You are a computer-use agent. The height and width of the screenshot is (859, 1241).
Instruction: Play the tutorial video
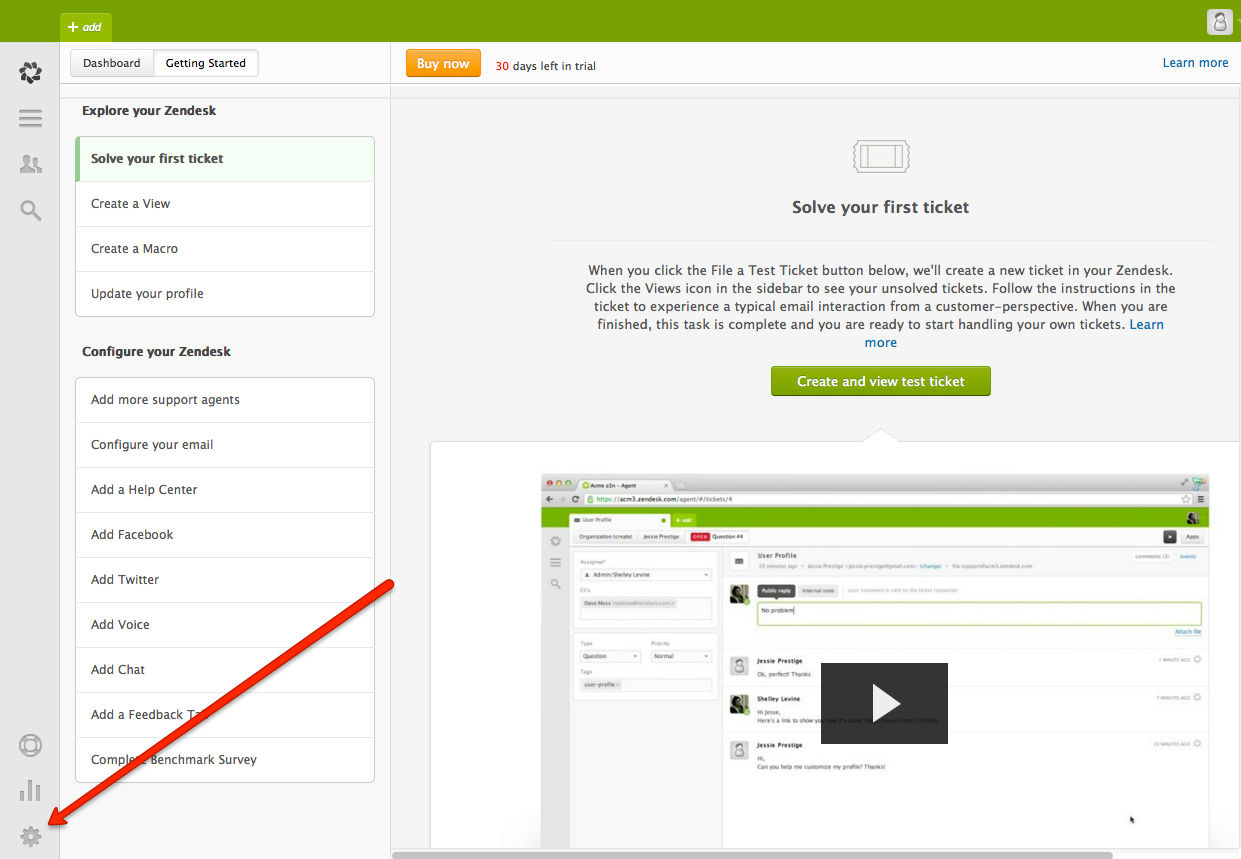(885, 703)
